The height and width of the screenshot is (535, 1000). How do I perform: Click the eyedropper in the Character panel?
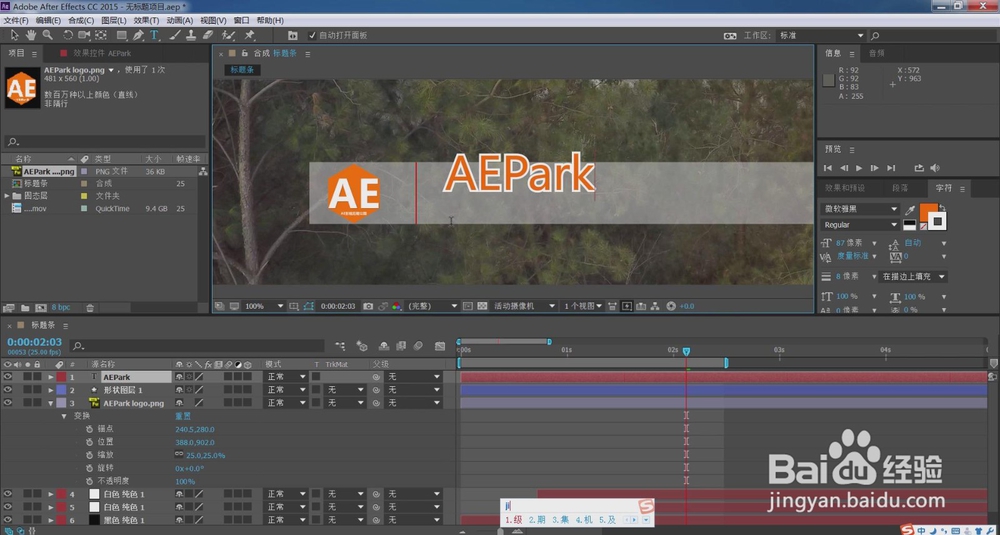tap(911, 210)
